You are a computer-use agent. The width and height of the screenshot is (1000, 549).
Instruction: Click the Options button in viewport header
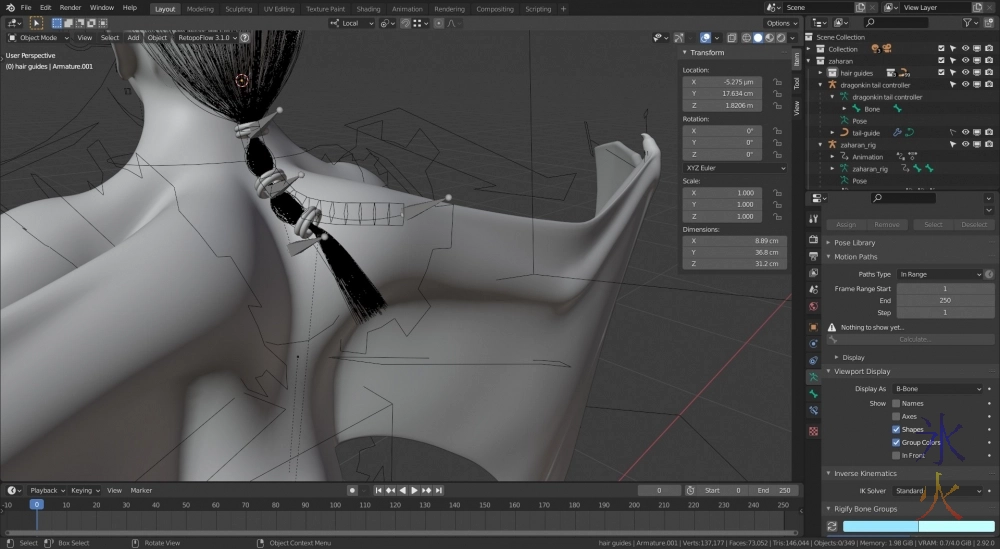point(781,23)
